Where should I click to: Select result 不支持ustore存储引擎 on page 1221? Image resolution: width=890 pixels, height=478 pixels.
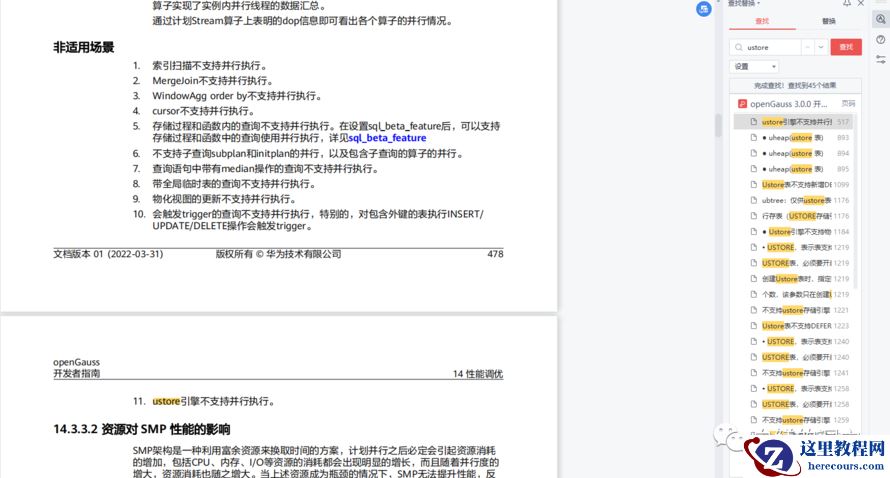[793, 310]
